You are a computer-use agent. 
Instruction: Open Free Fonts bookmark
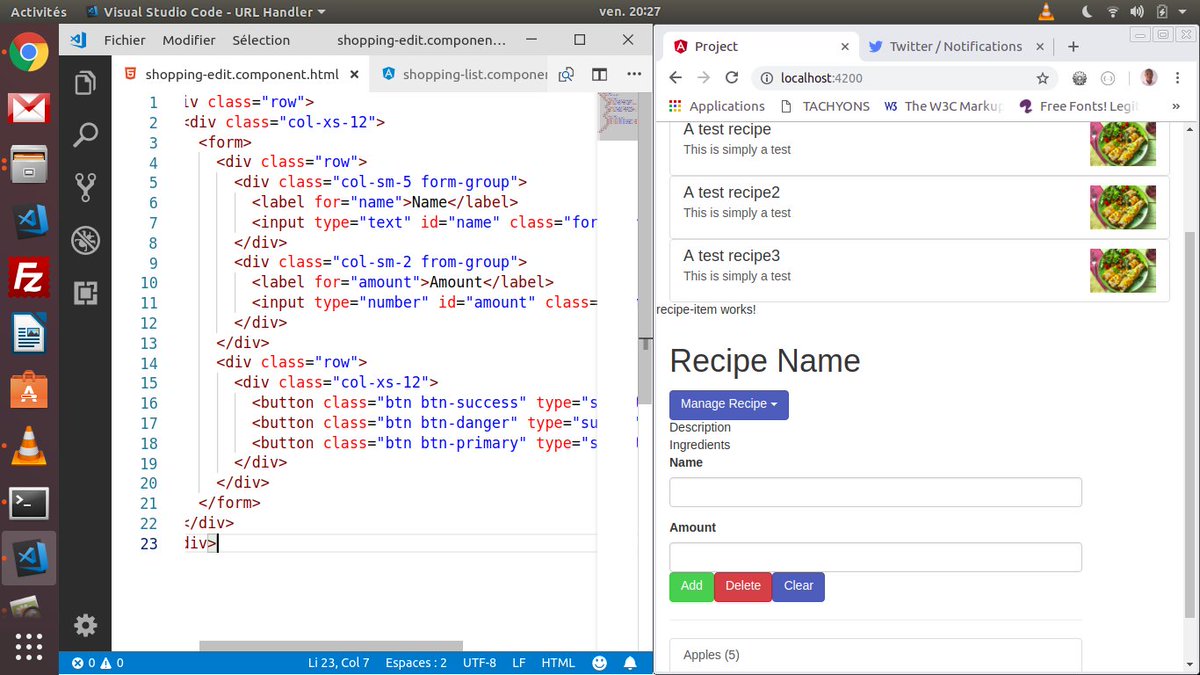coord(1080,106)
